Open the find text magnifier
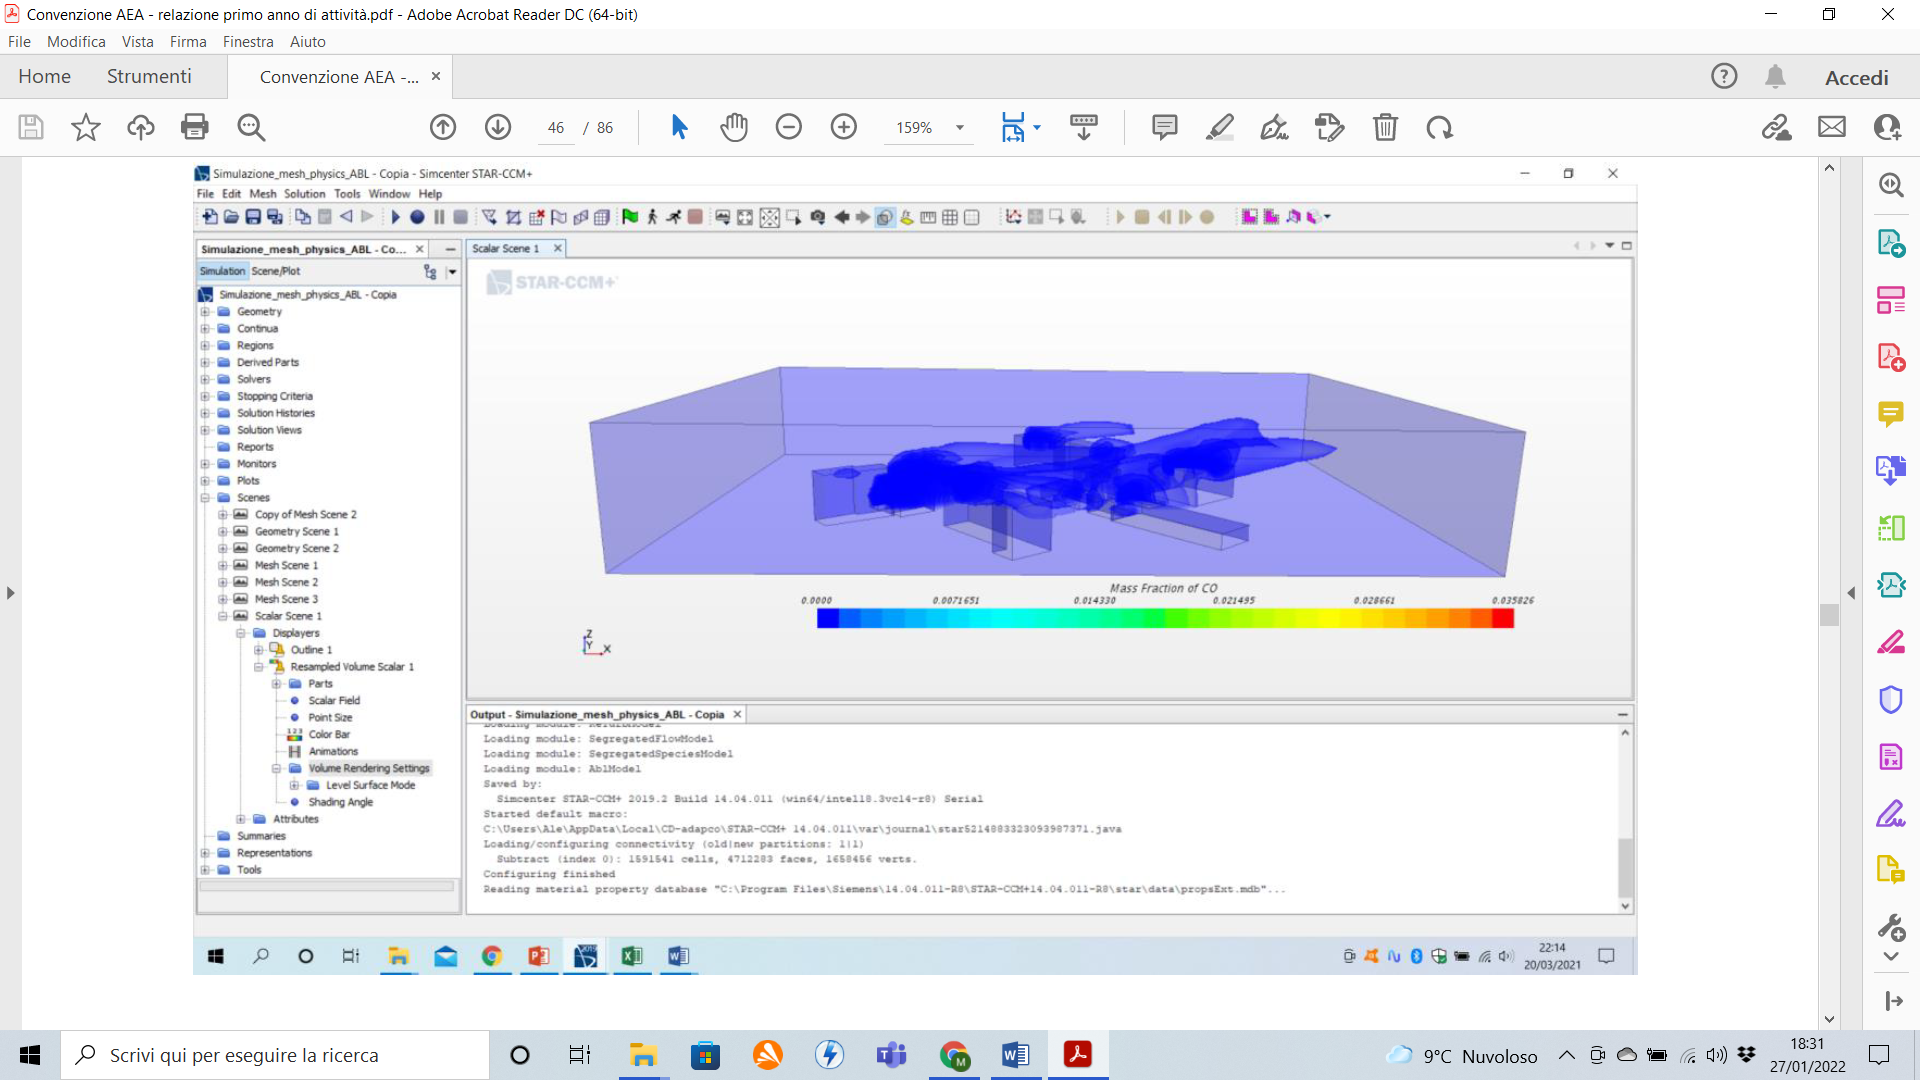The height and width of the screenshot is (1080, 1920). tap(251, 127)
